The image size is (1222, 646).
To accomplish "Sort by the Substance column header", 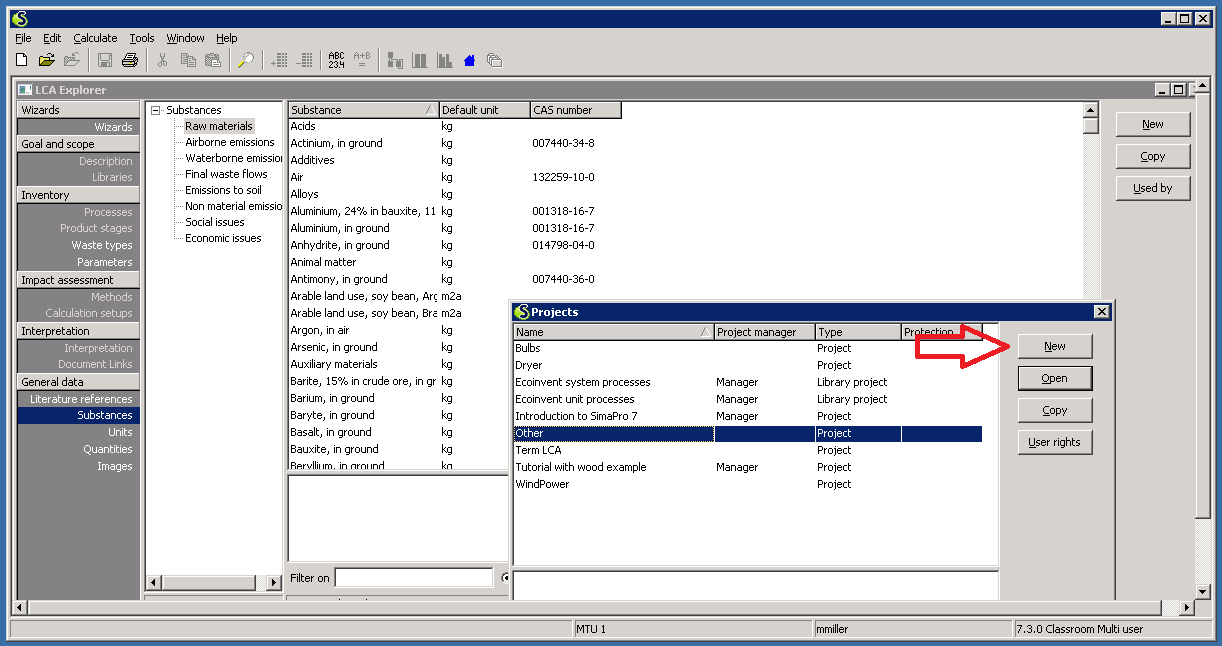I will coord(362,110).
